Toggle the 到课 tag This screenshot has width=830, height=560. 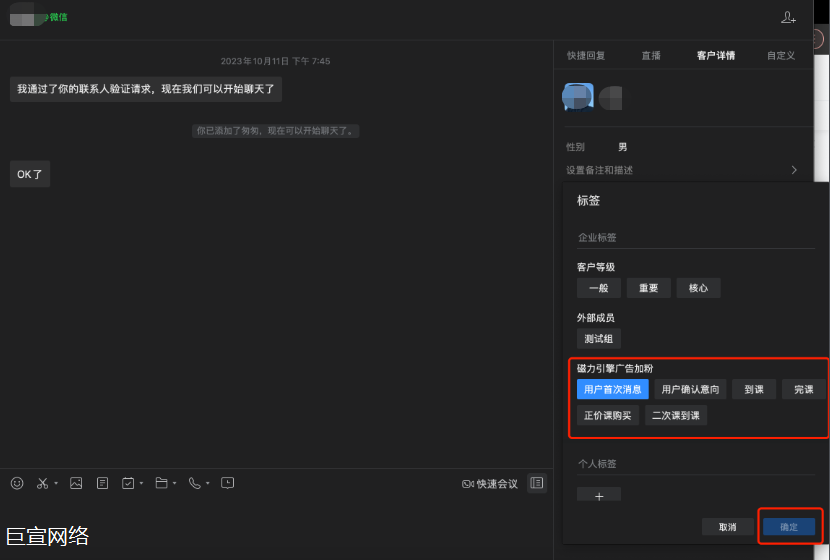(754, 390)
